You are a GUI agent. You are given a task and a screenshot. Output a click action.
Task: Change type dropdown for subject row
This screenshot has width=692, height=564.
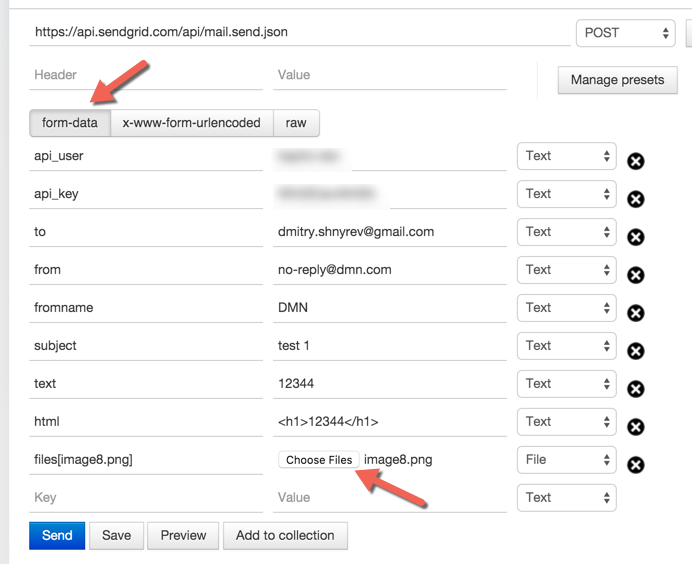coord(567,346)
